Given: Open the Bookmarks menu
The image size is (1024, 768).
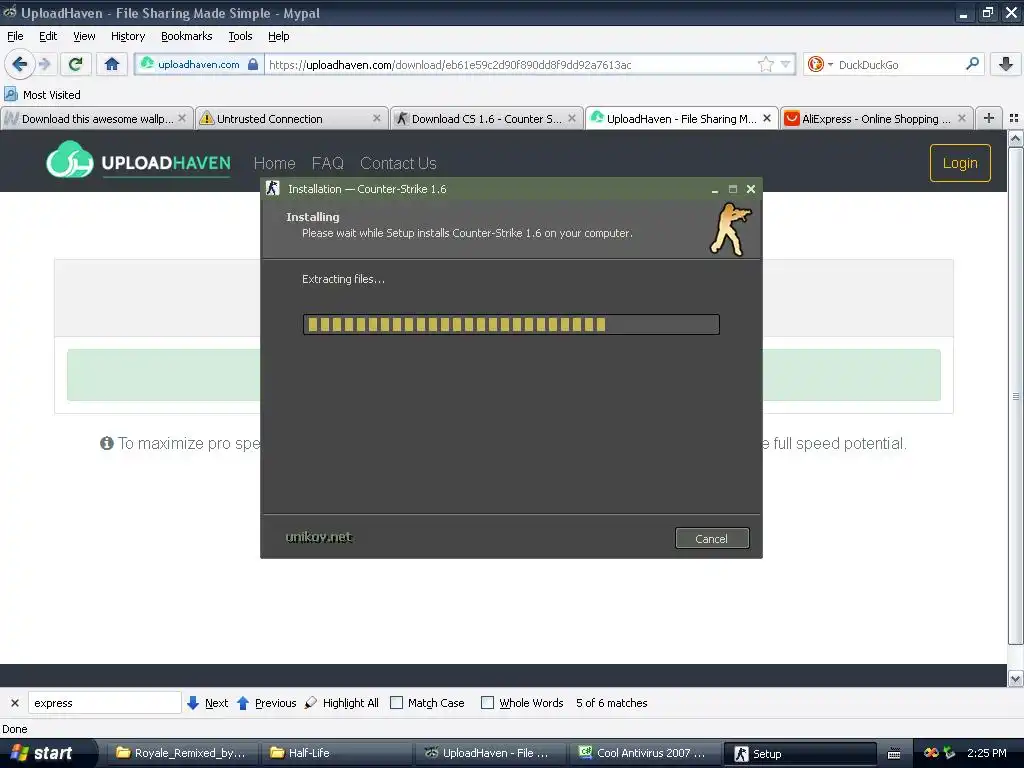Looking at the screenshot, I should tap(187, 36).
